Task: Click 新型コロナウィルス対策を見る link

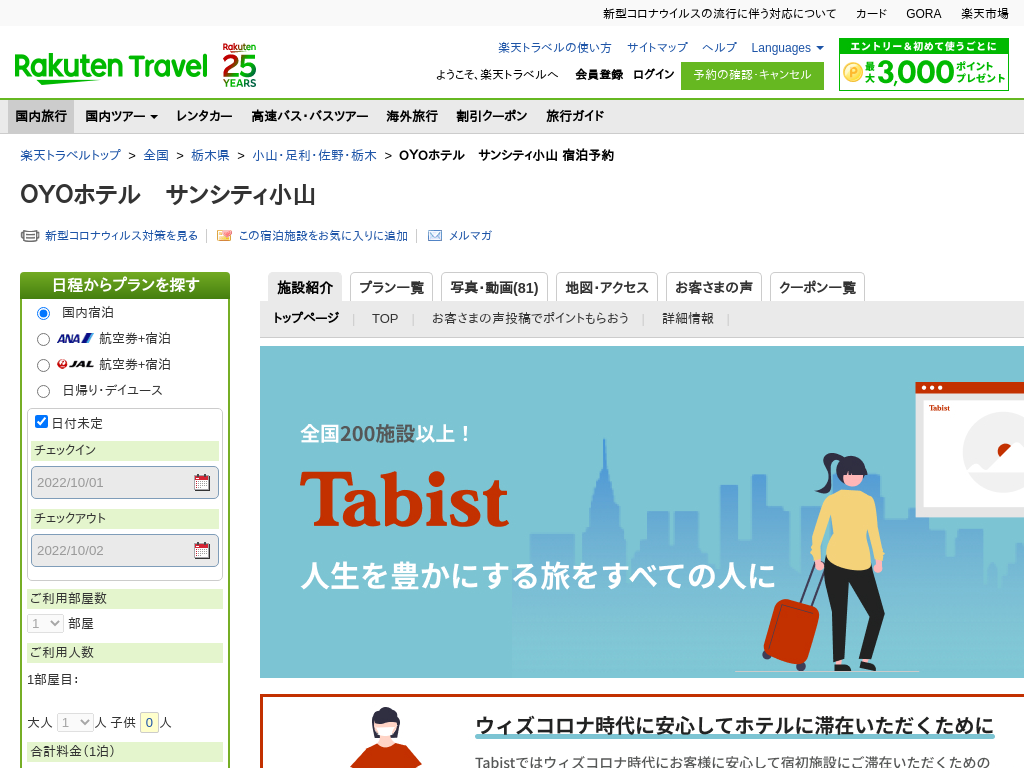Action: (x=121, y=236)
